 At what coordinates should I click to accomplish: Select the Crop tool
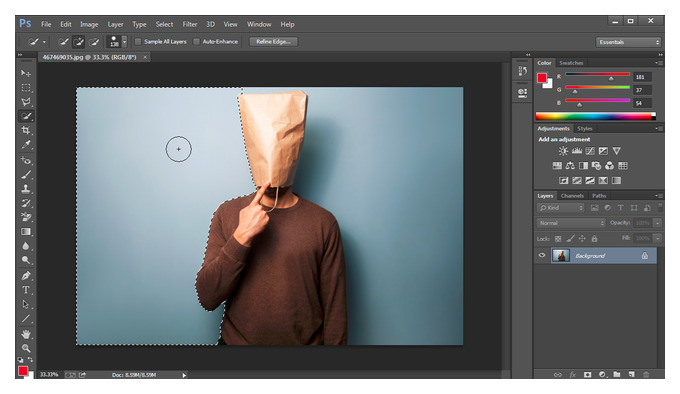[x=26, y=130]
